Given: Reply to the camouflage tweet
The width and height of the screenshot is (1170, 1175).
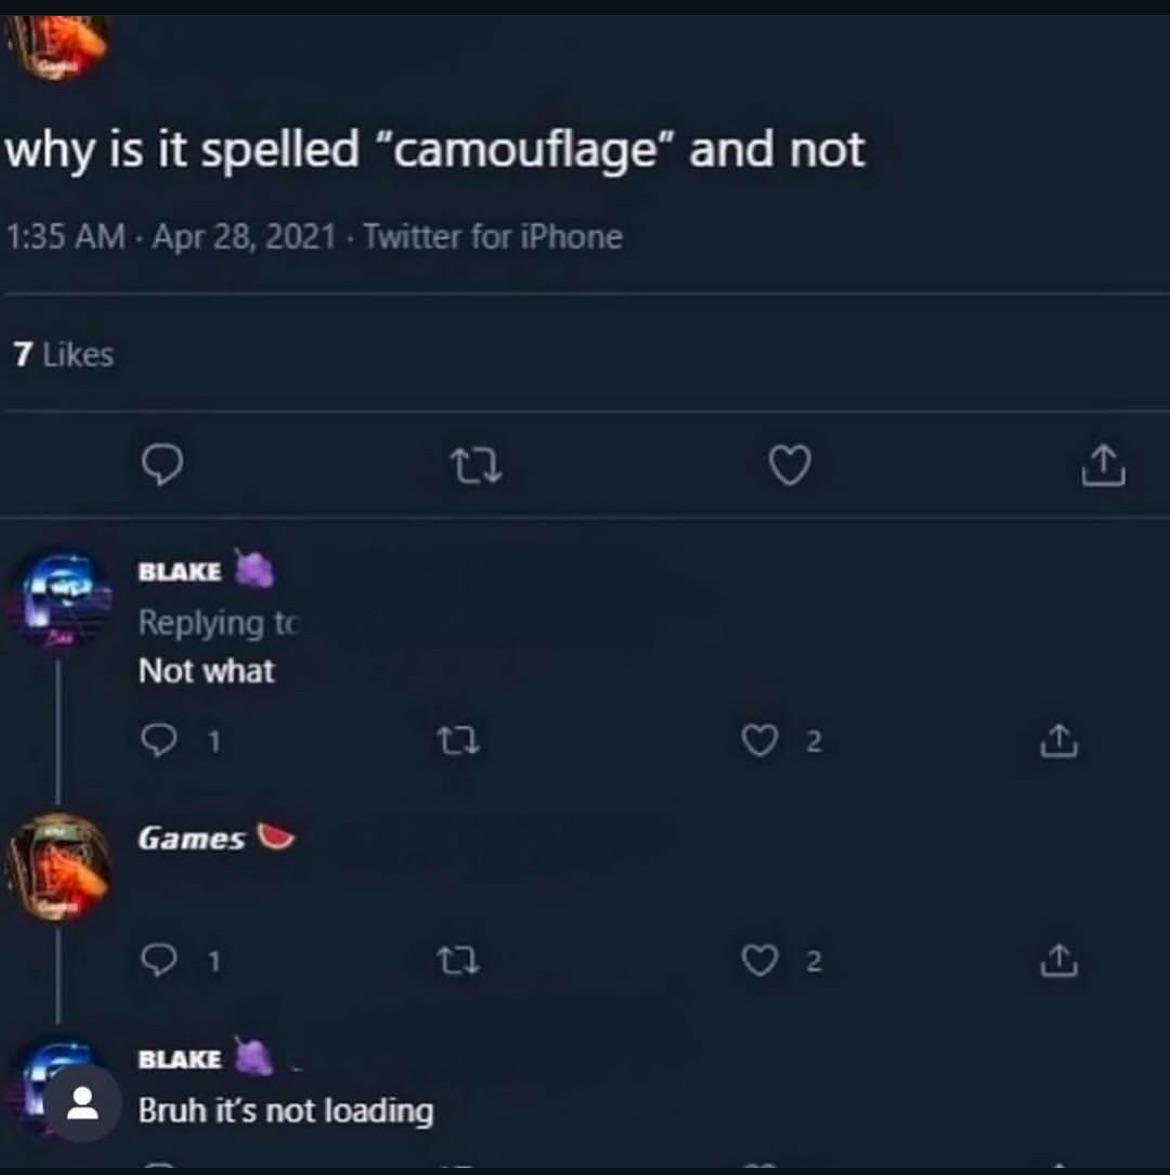Looking at the screenshot, I should [163, 465].
